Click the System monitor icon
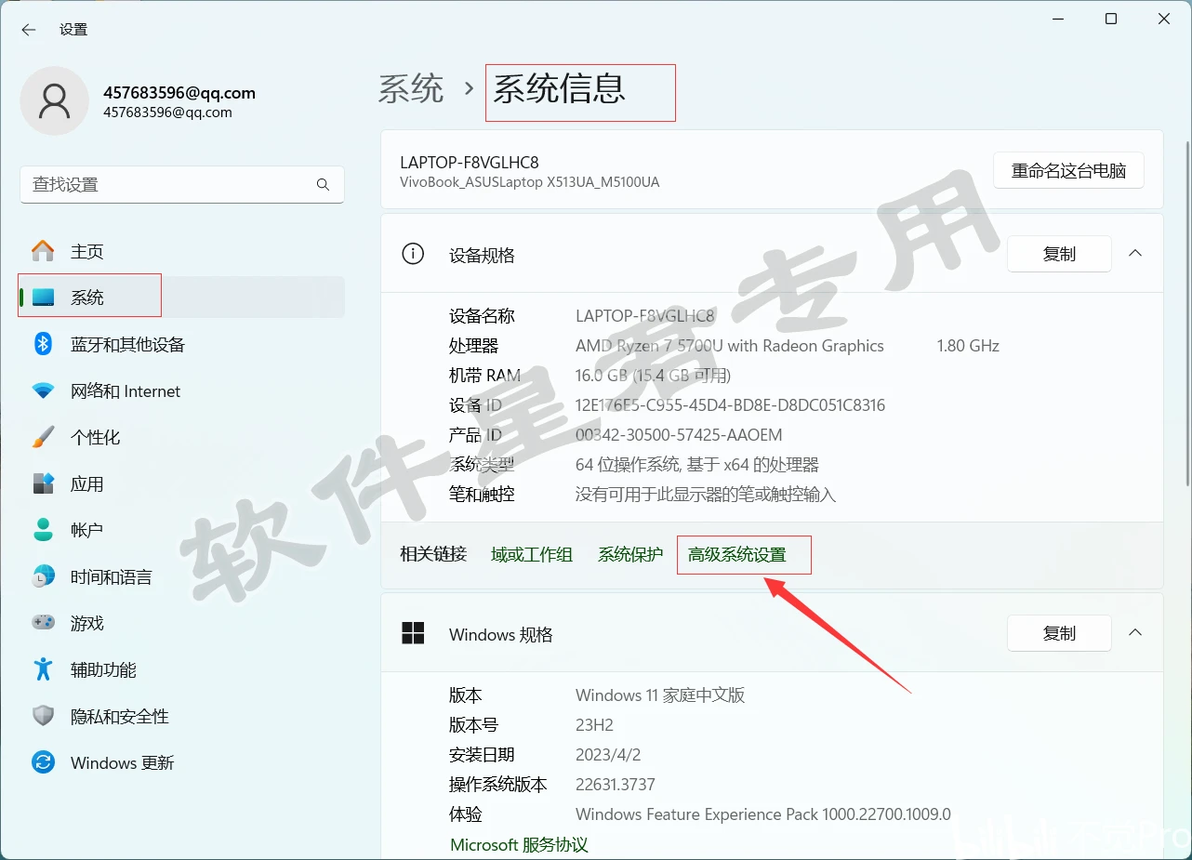This screenshot has height=860, width=1192. tap(43, 297)
